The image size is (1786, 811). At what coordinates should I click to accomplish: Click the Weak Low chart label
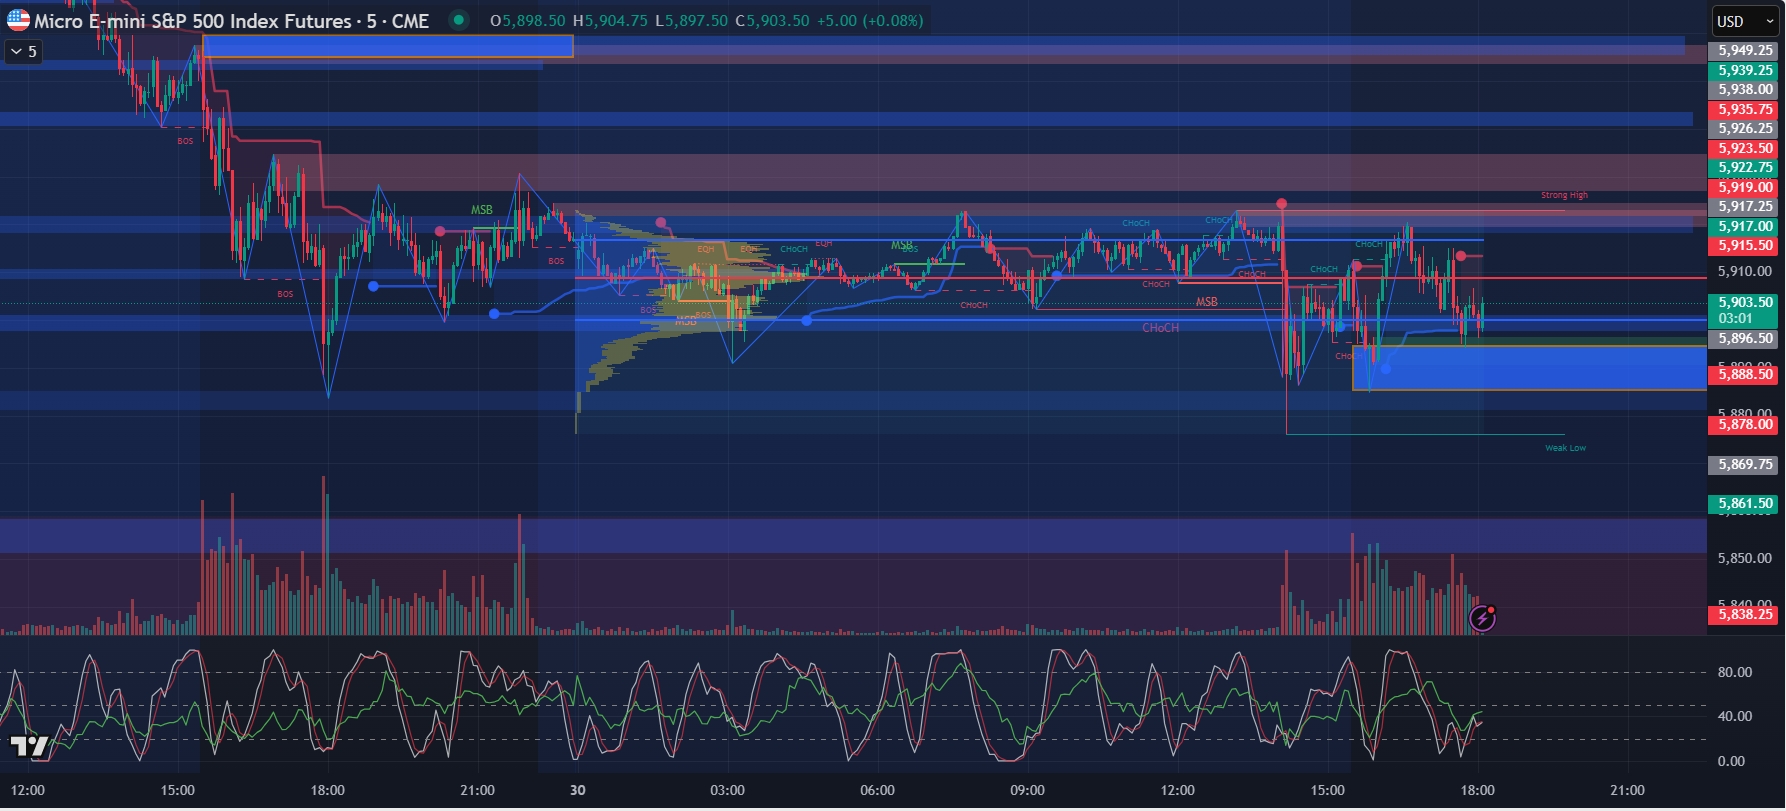tap(1565, 448)
